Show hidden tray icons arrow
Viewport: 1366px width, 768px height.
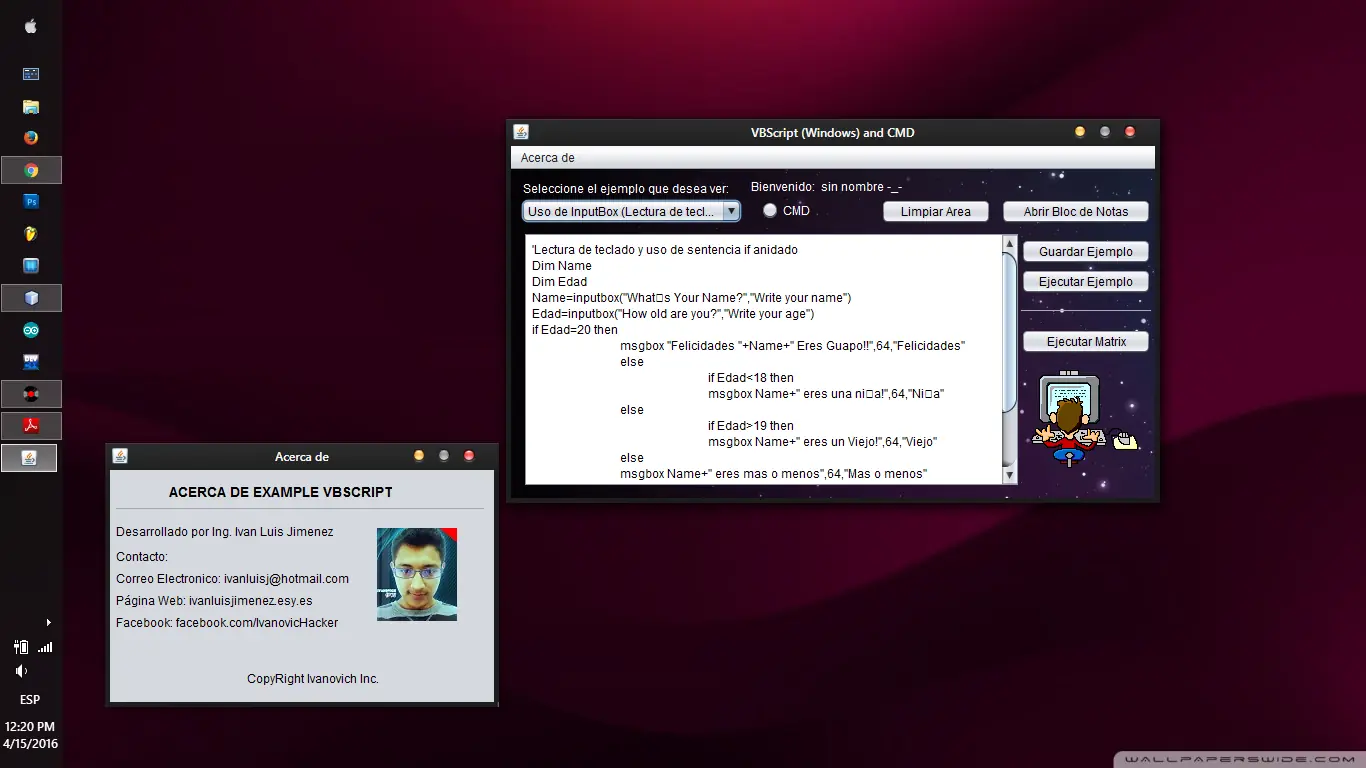48,623
